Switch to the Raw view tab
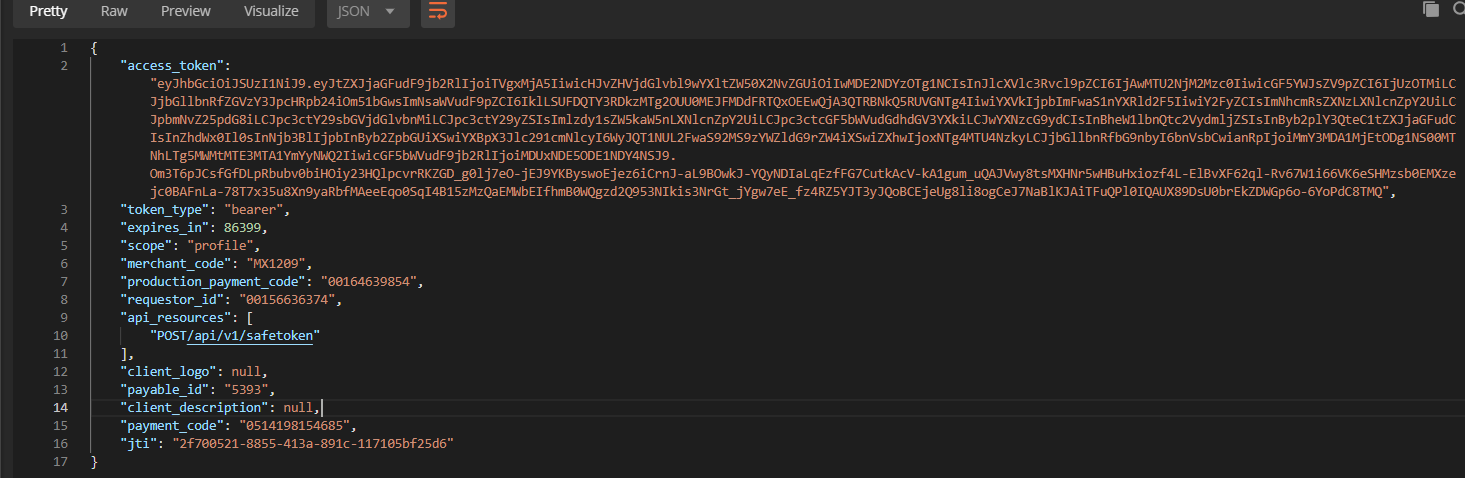This screenshot has height=478, width=1465. (x=114, y=11)
